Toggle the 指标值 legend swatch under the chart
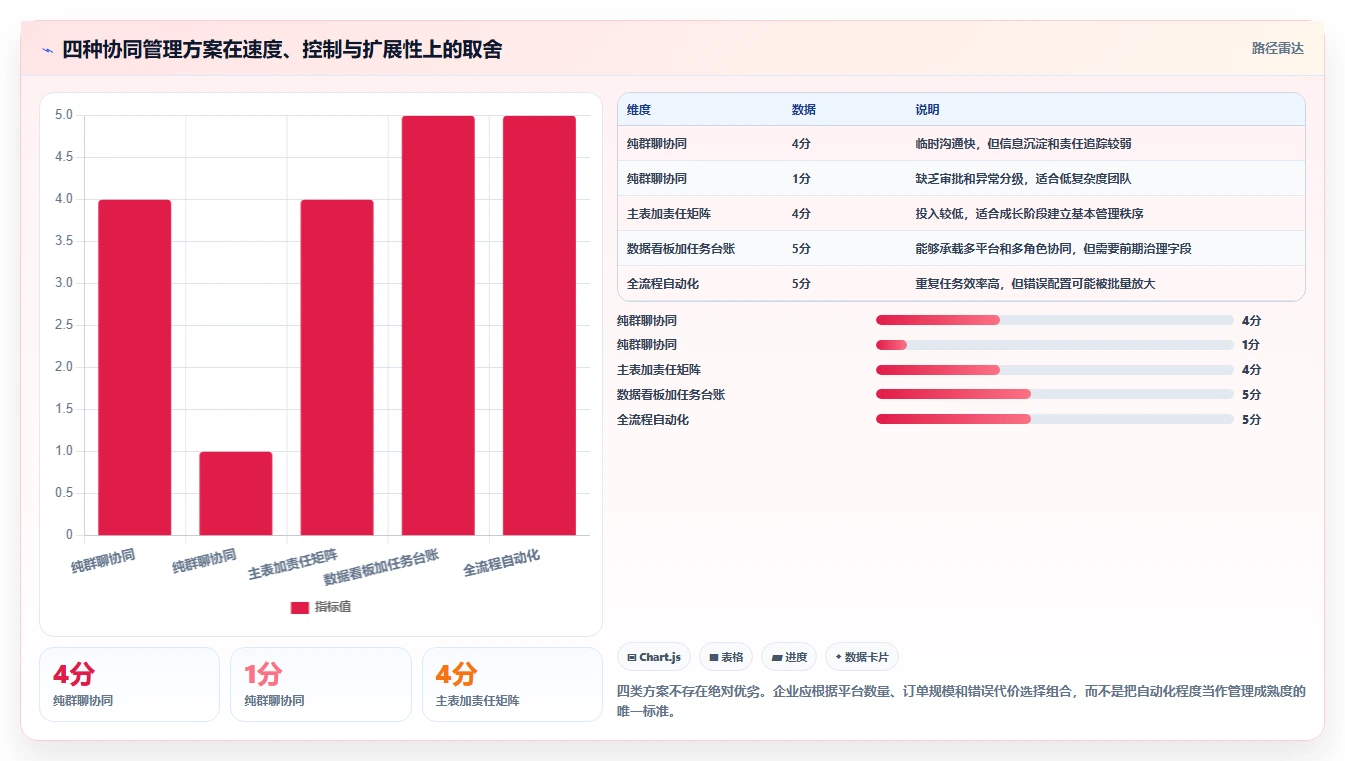 coord(300,607)
